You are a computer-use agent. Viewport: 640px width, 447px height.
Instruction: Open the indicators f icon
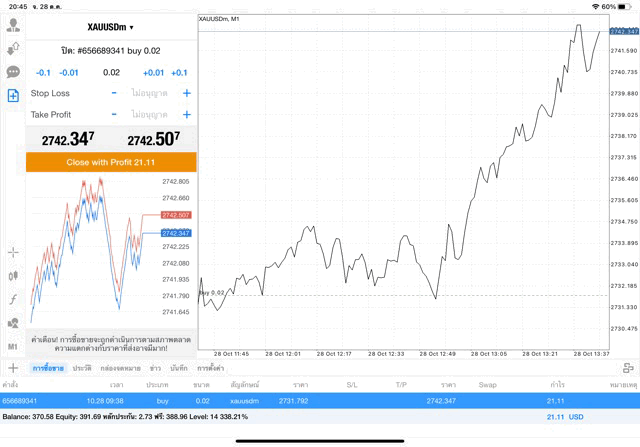click(x=13, y=299)
